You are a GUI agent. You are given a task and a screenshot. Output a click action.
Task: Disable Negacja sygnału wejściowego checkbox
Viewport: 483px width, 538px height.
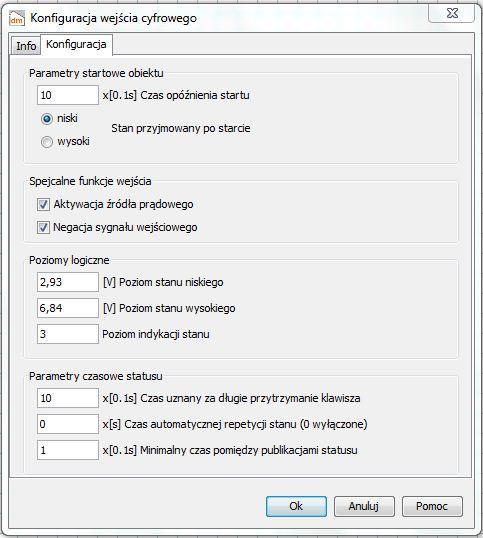[x=43, y=227]
